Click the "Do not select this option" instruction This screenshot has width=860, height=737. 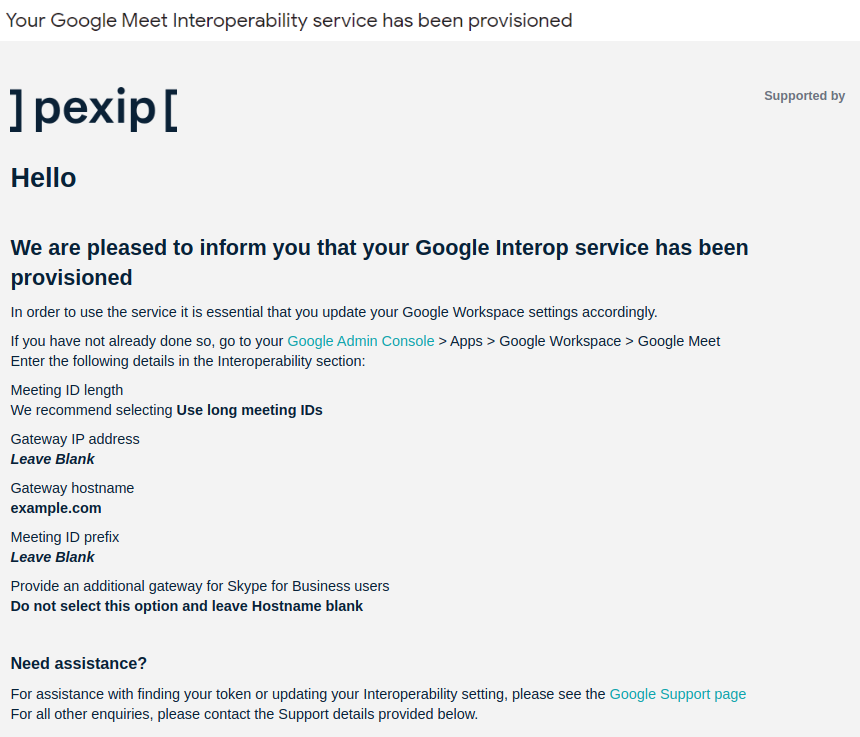pos(186,606)
